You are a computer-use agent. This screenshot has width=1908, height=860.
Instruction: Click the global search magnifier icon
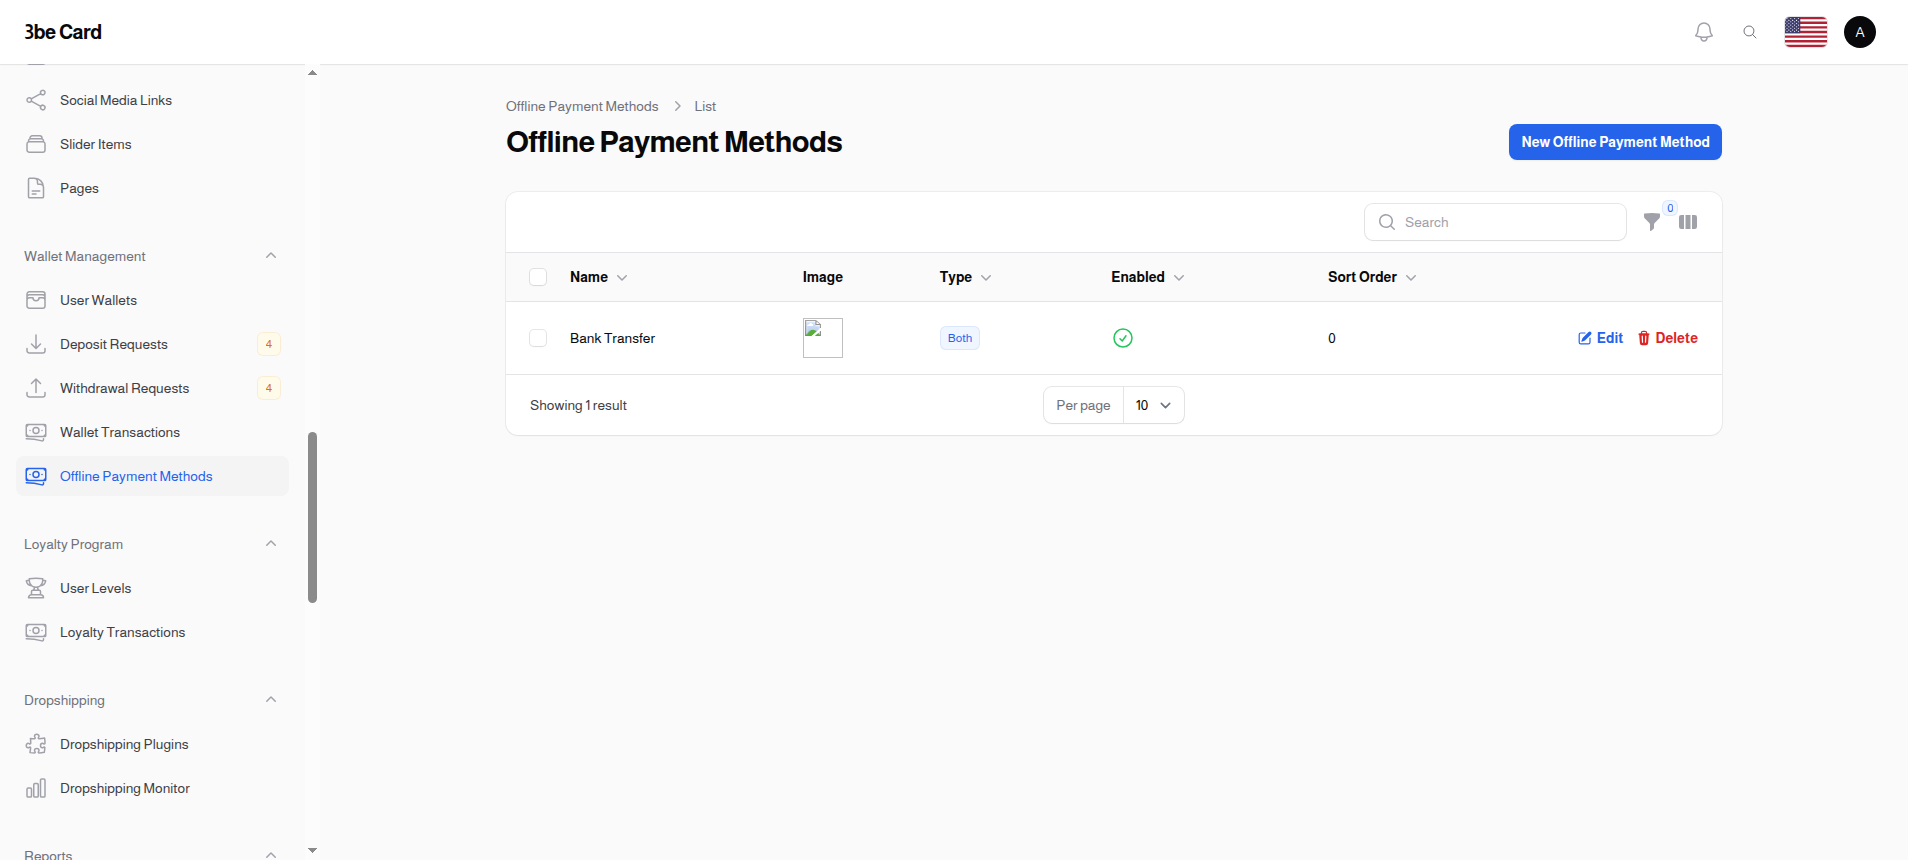point(1750,32)
